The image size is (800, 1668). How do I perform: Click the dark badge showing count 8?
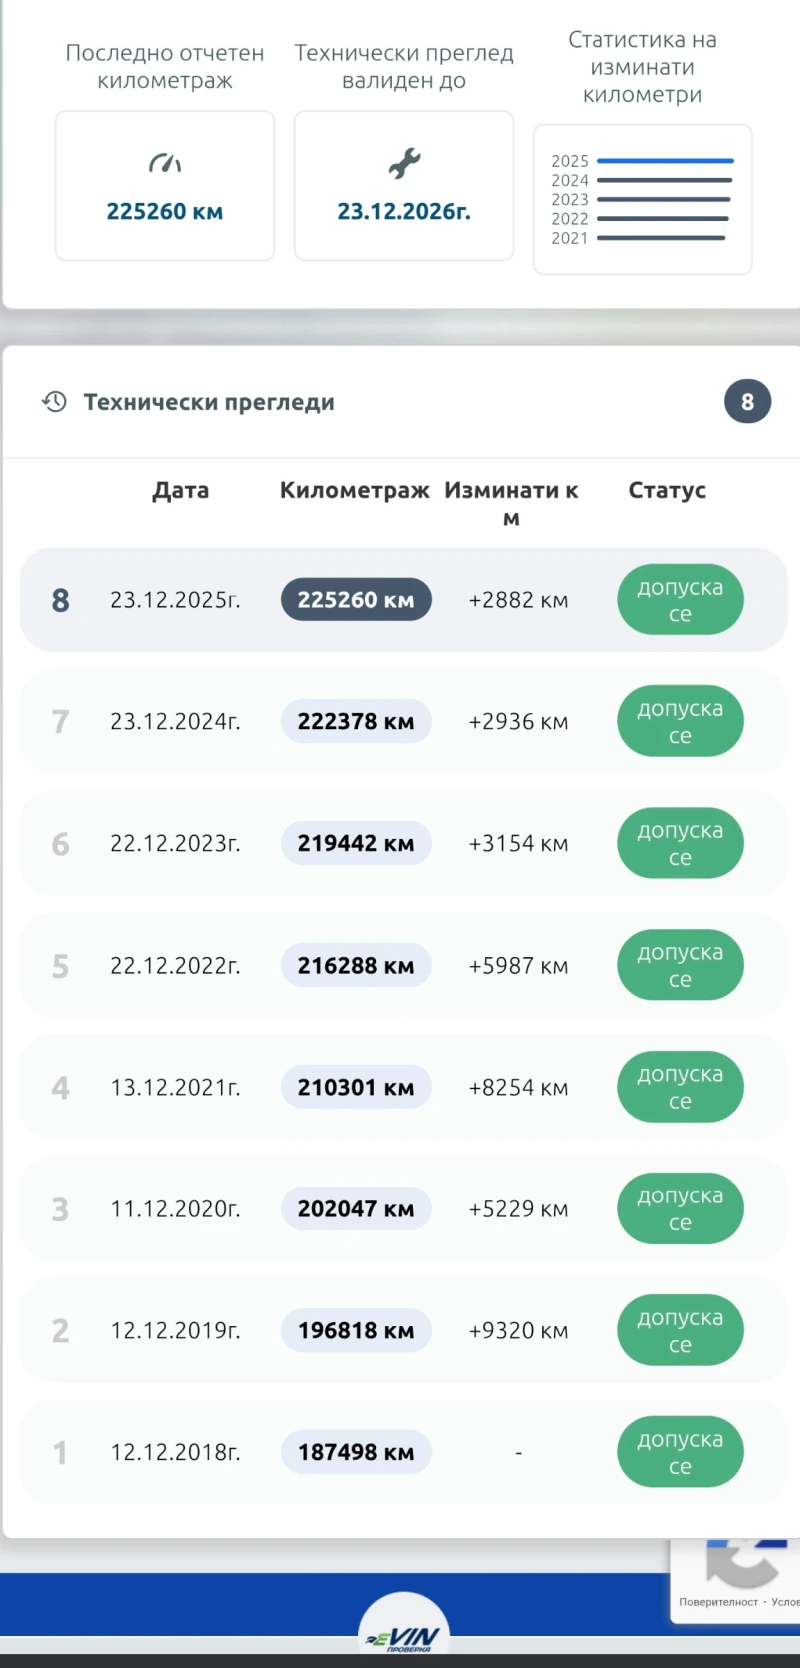747,402
